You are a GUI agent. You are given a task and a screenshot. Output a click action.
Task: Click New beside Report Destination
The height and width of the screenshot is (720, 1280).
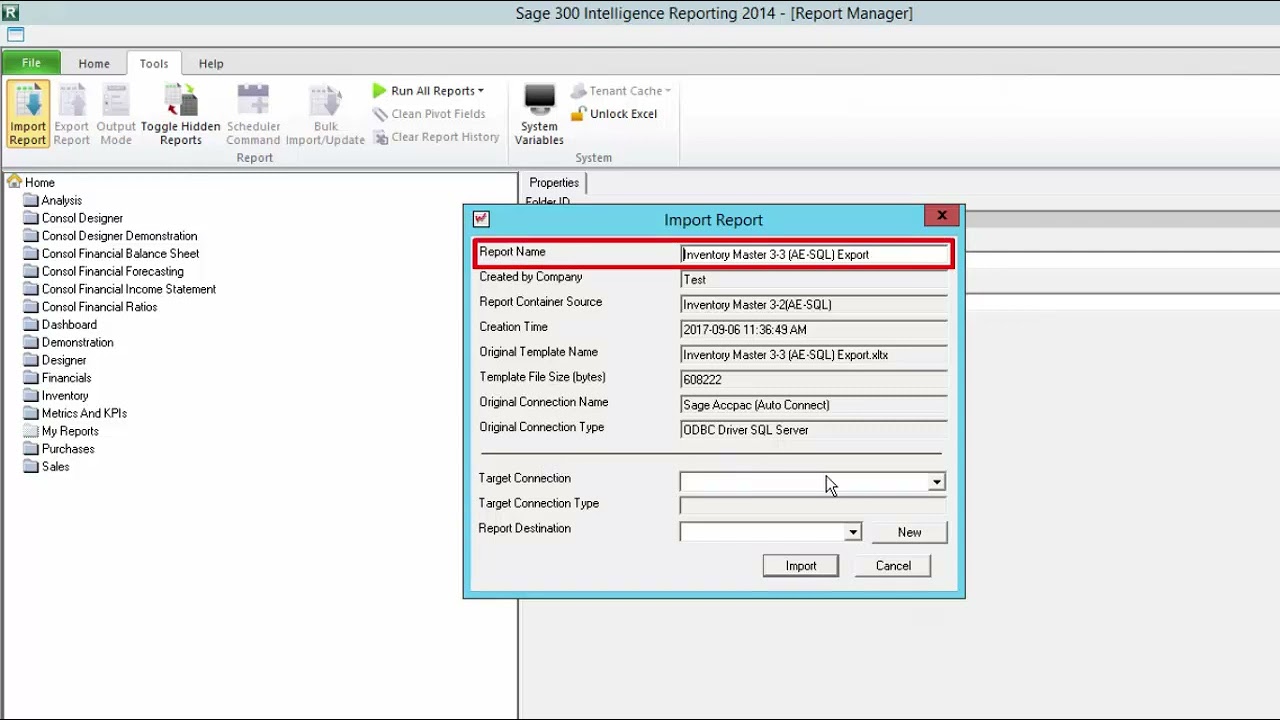point(909,532)
